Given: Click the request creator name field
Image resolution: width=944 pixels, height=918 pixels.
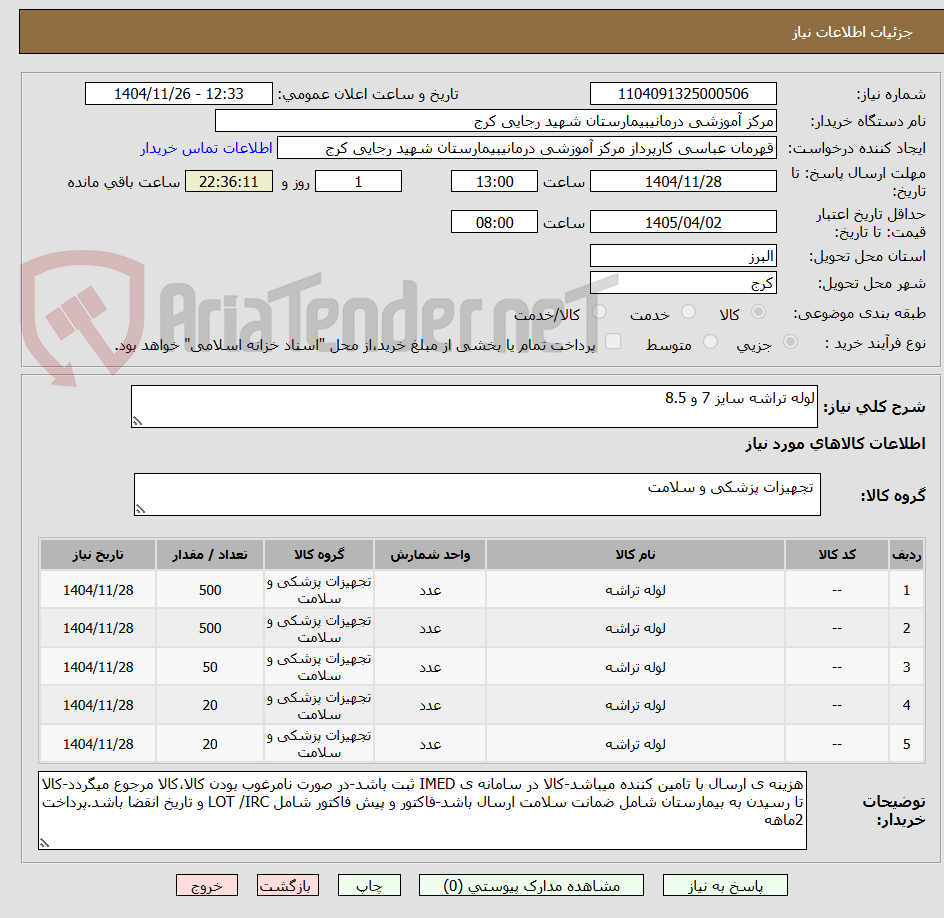Looking at the screenshot, I should click(x=527, y=148).
